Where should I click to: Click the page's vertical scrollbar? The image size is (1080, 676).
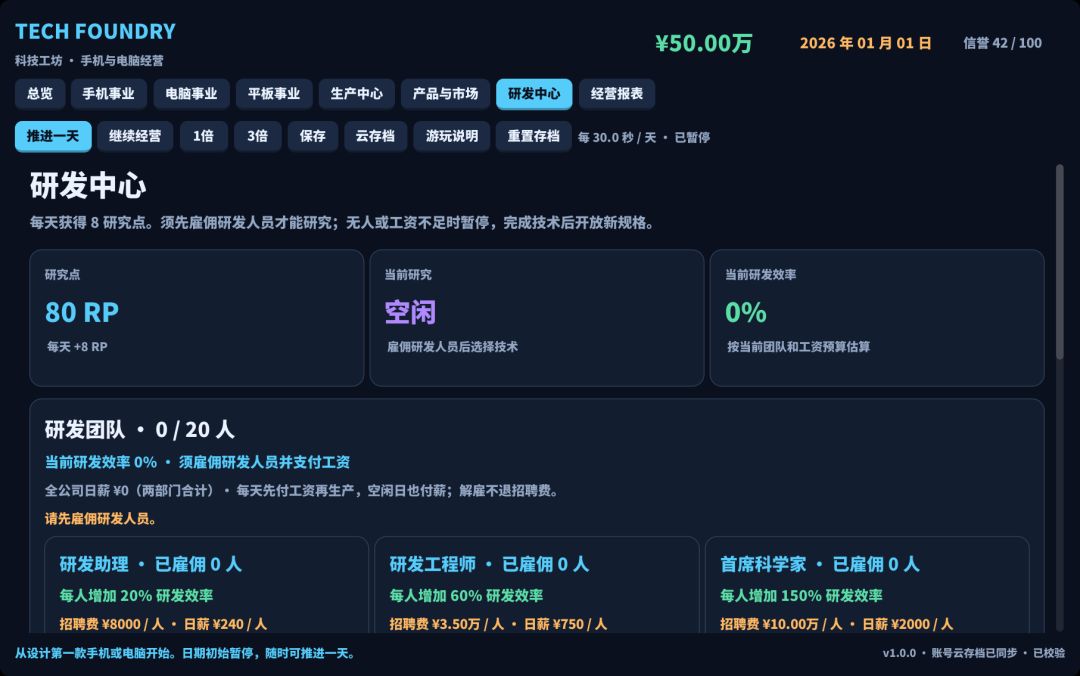pyautogui.click(x=1059, y=262)
